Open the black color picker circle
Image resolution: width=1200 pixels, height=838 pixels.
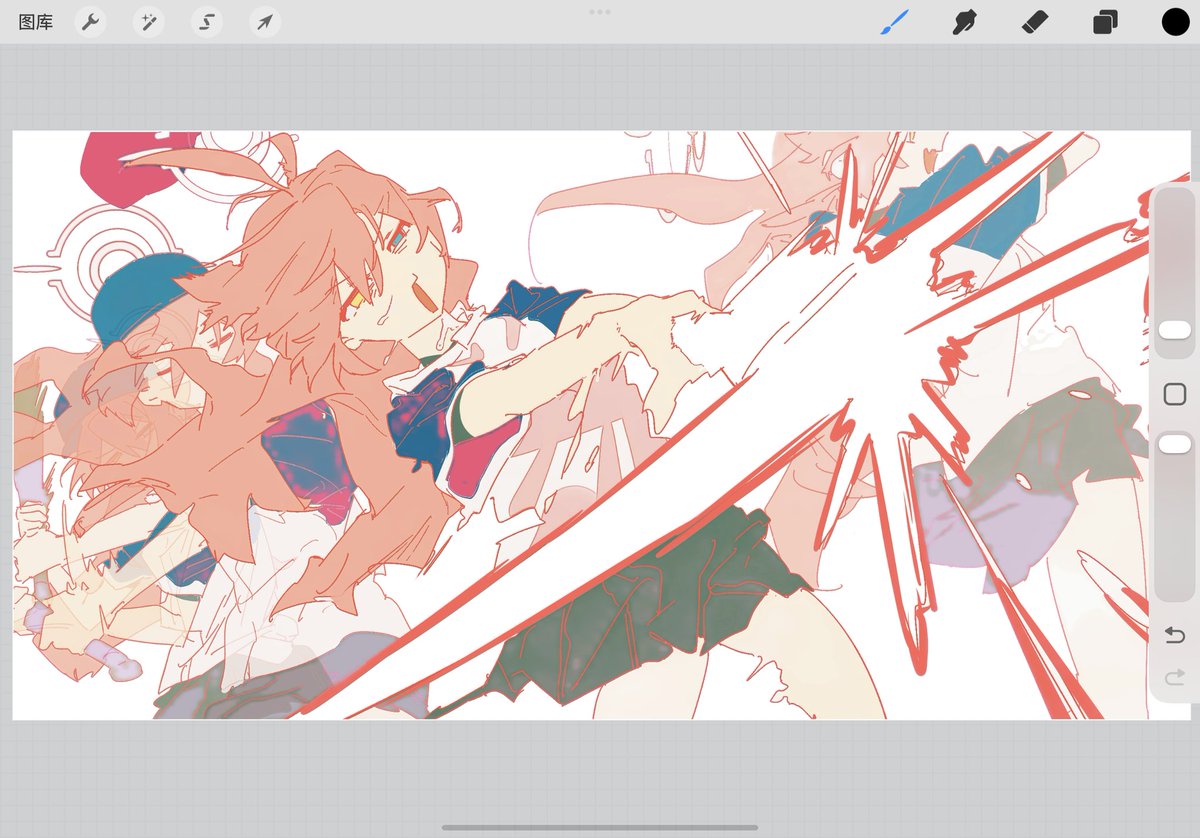coord(1175,22)
